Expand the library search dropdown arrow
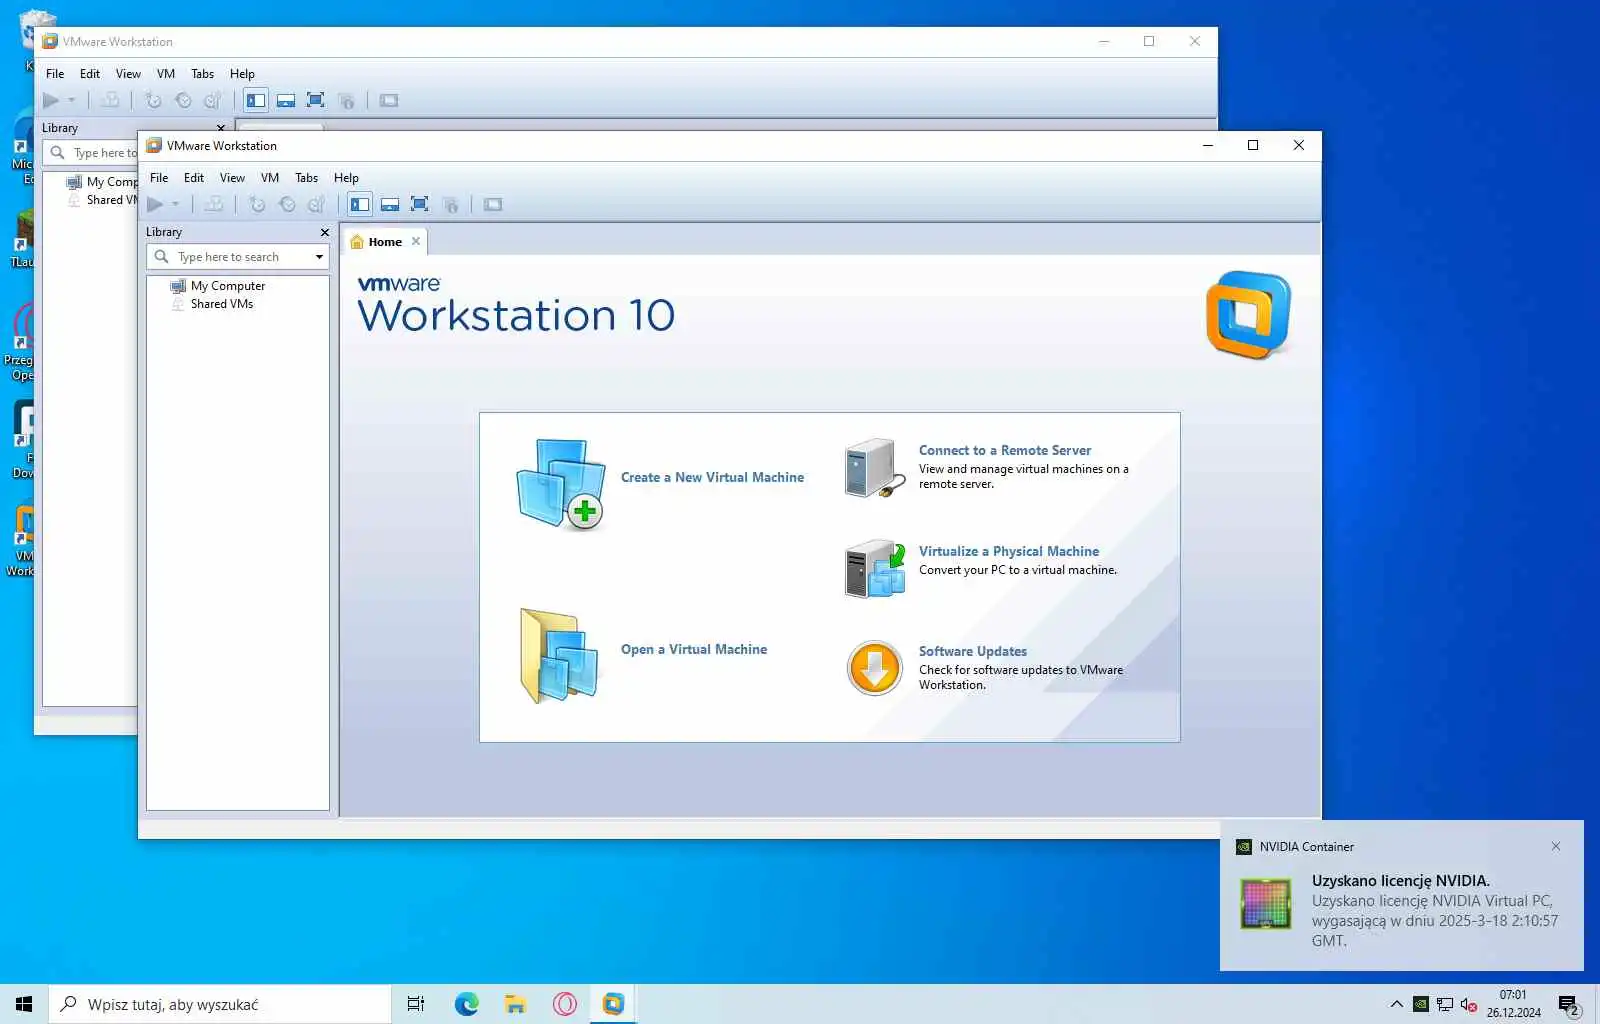 click(319, 257)
